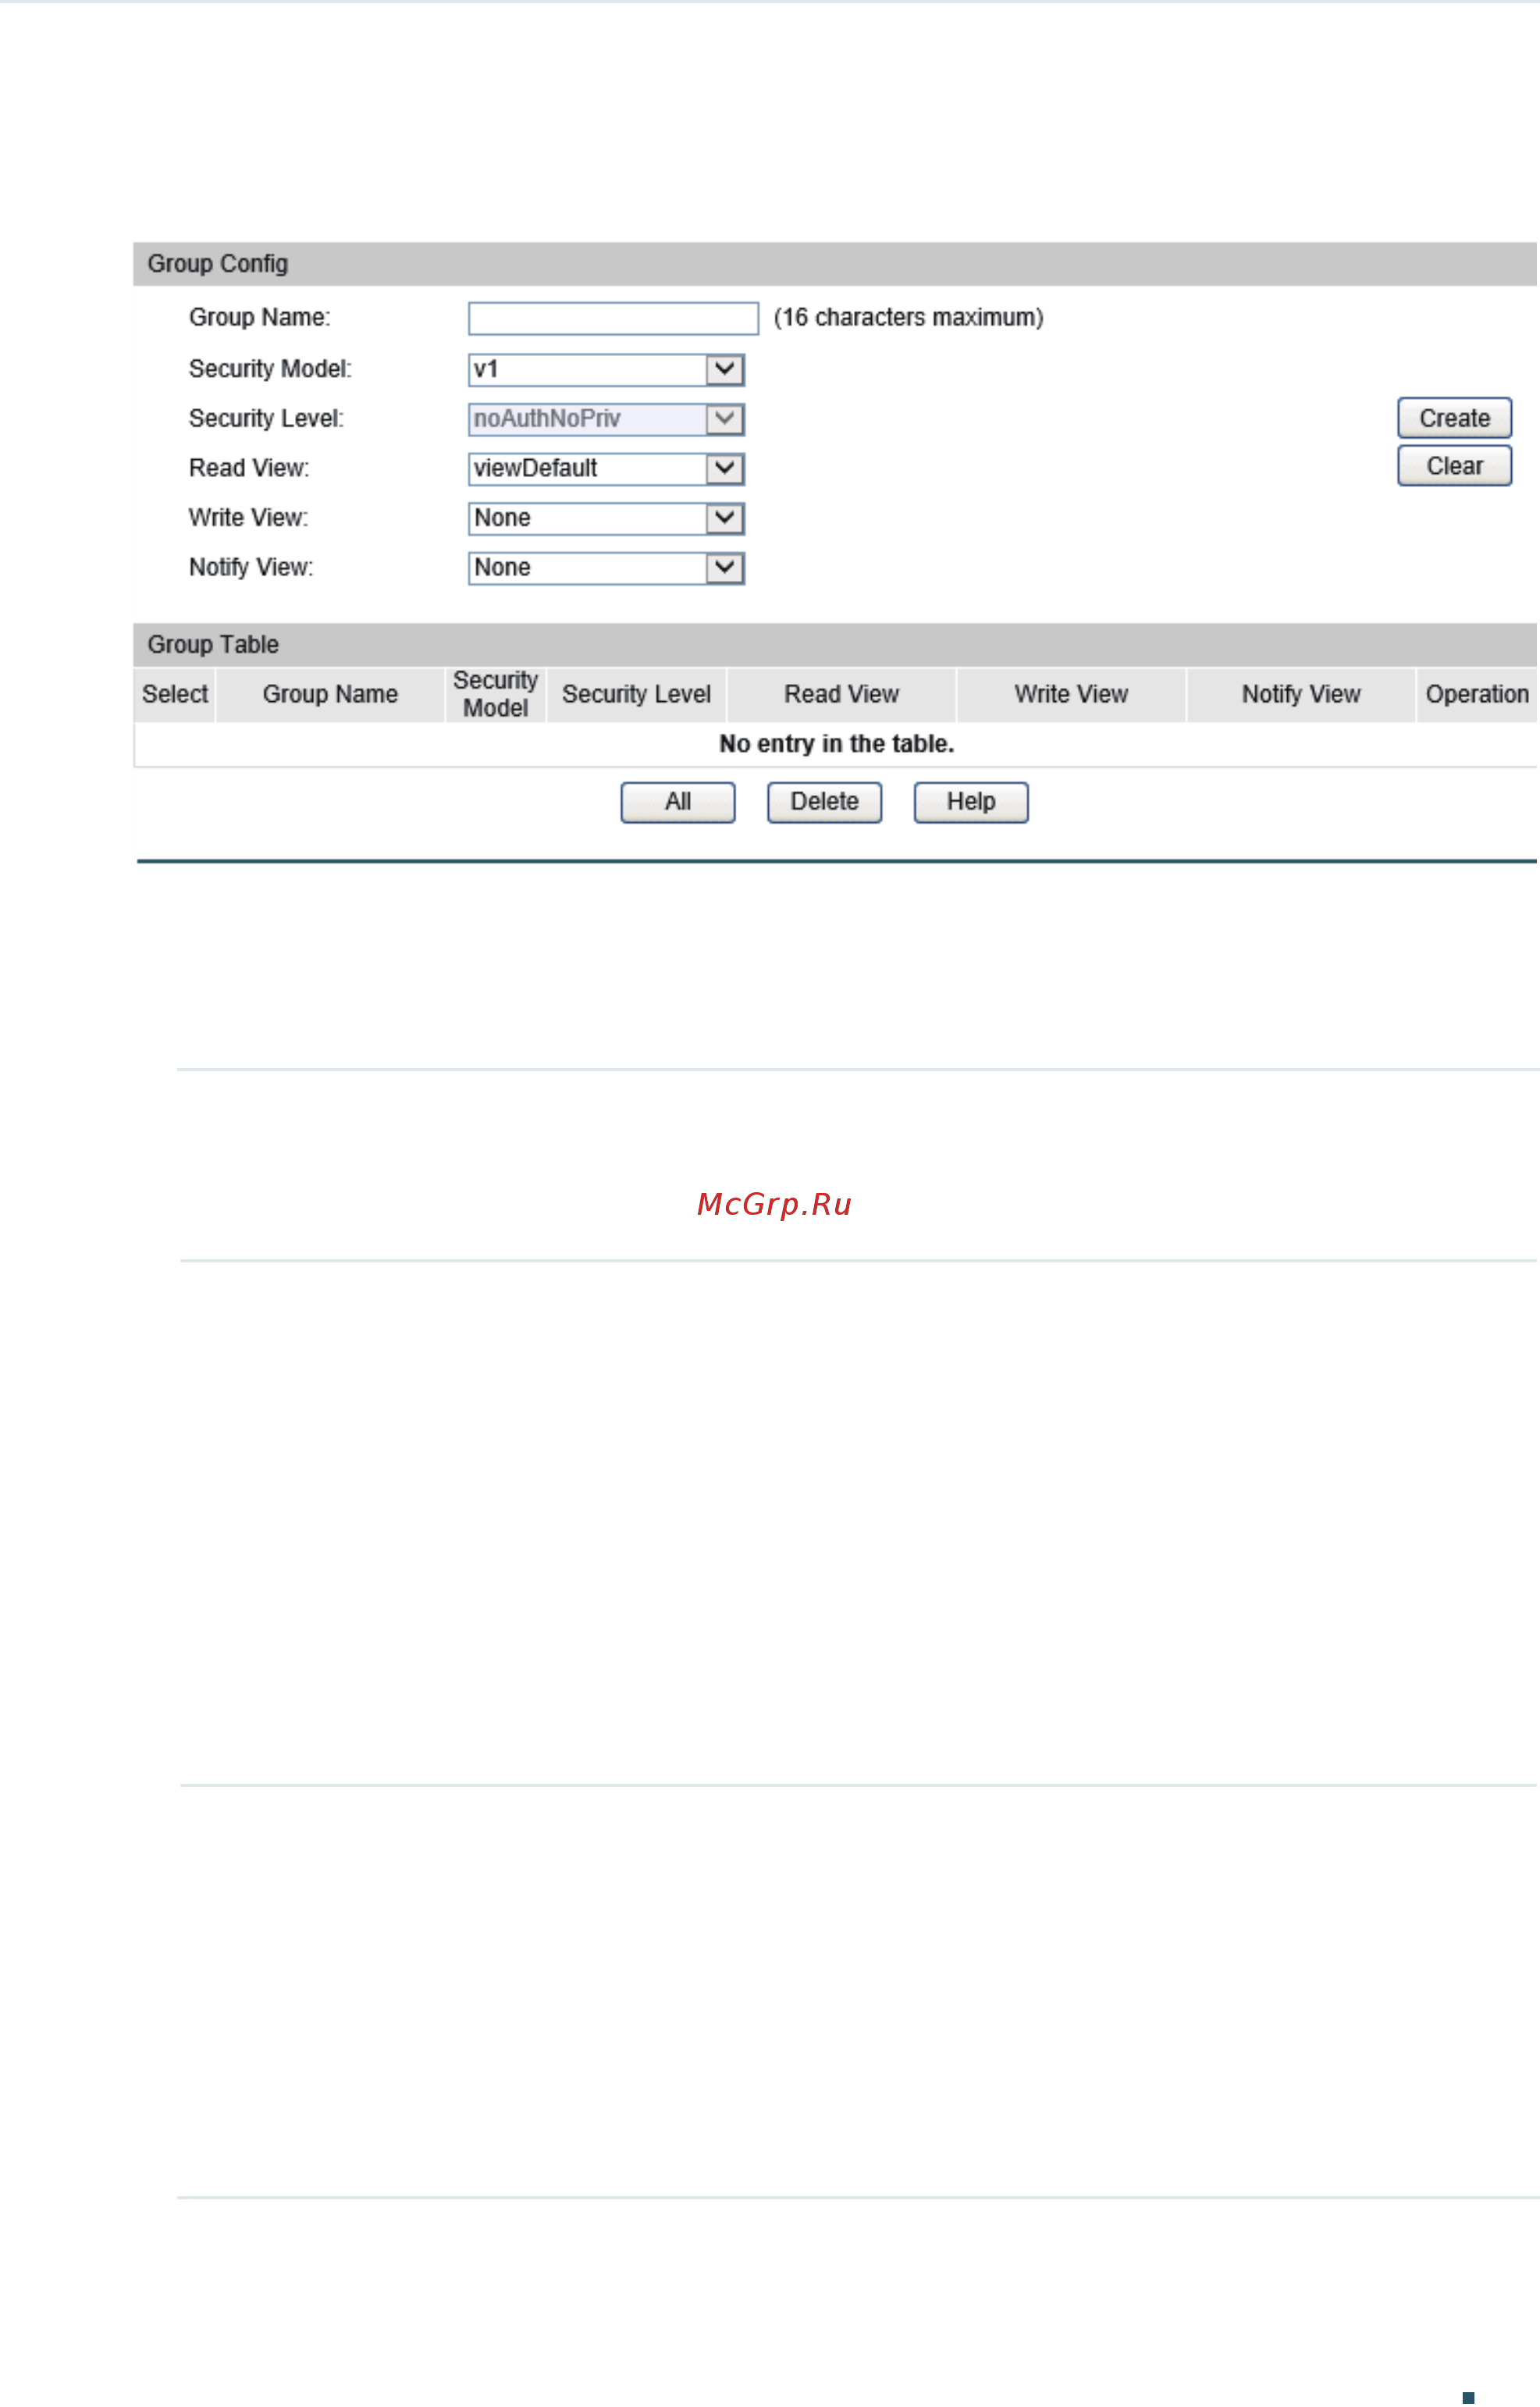Click the Select column header
Viewport: 1540px width, 2407px height.
tap(175, 694)
